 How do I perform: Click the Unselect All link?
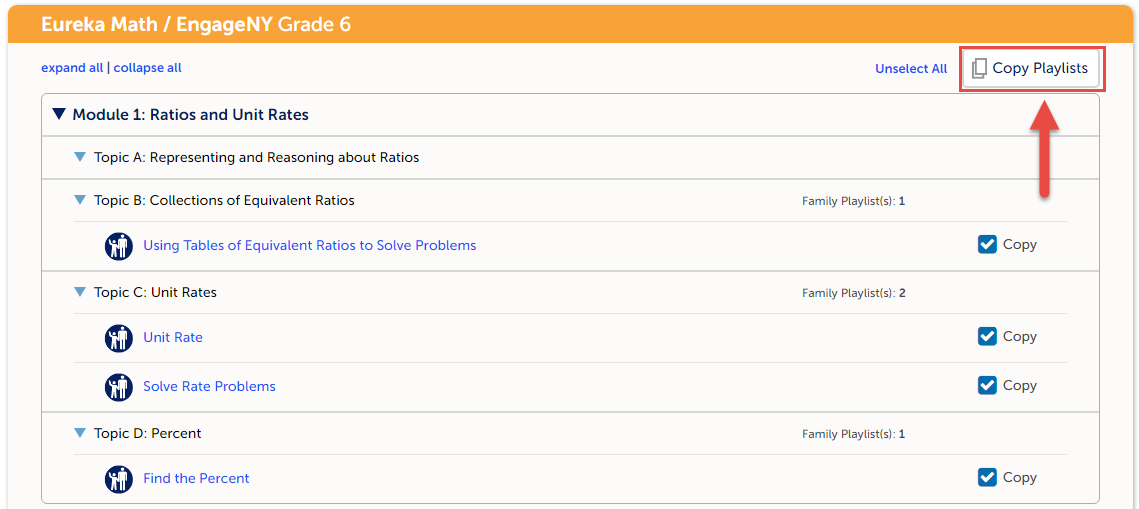point(911,69)
